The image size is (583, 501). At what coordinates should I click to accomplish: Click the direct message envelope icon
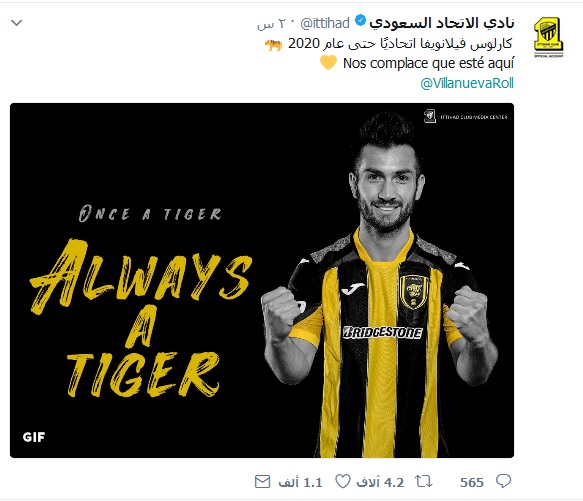pos(262,482)
